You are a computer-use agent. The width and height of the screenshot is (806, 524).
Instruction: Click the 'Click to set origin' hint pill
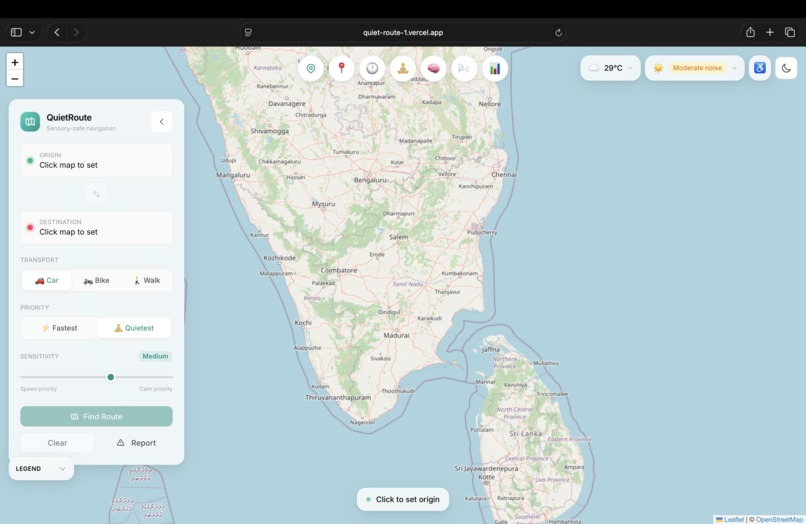click(402, 499)
